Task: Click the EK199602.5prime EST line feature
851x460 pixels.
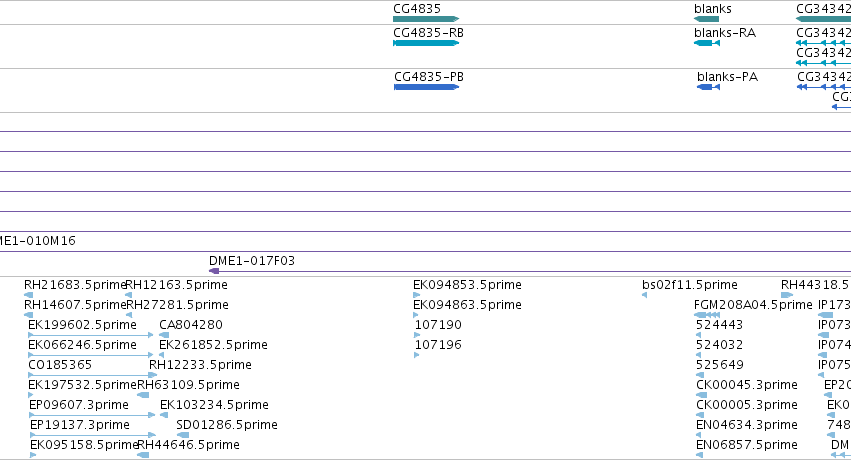Action: click(x=91, y=335)
